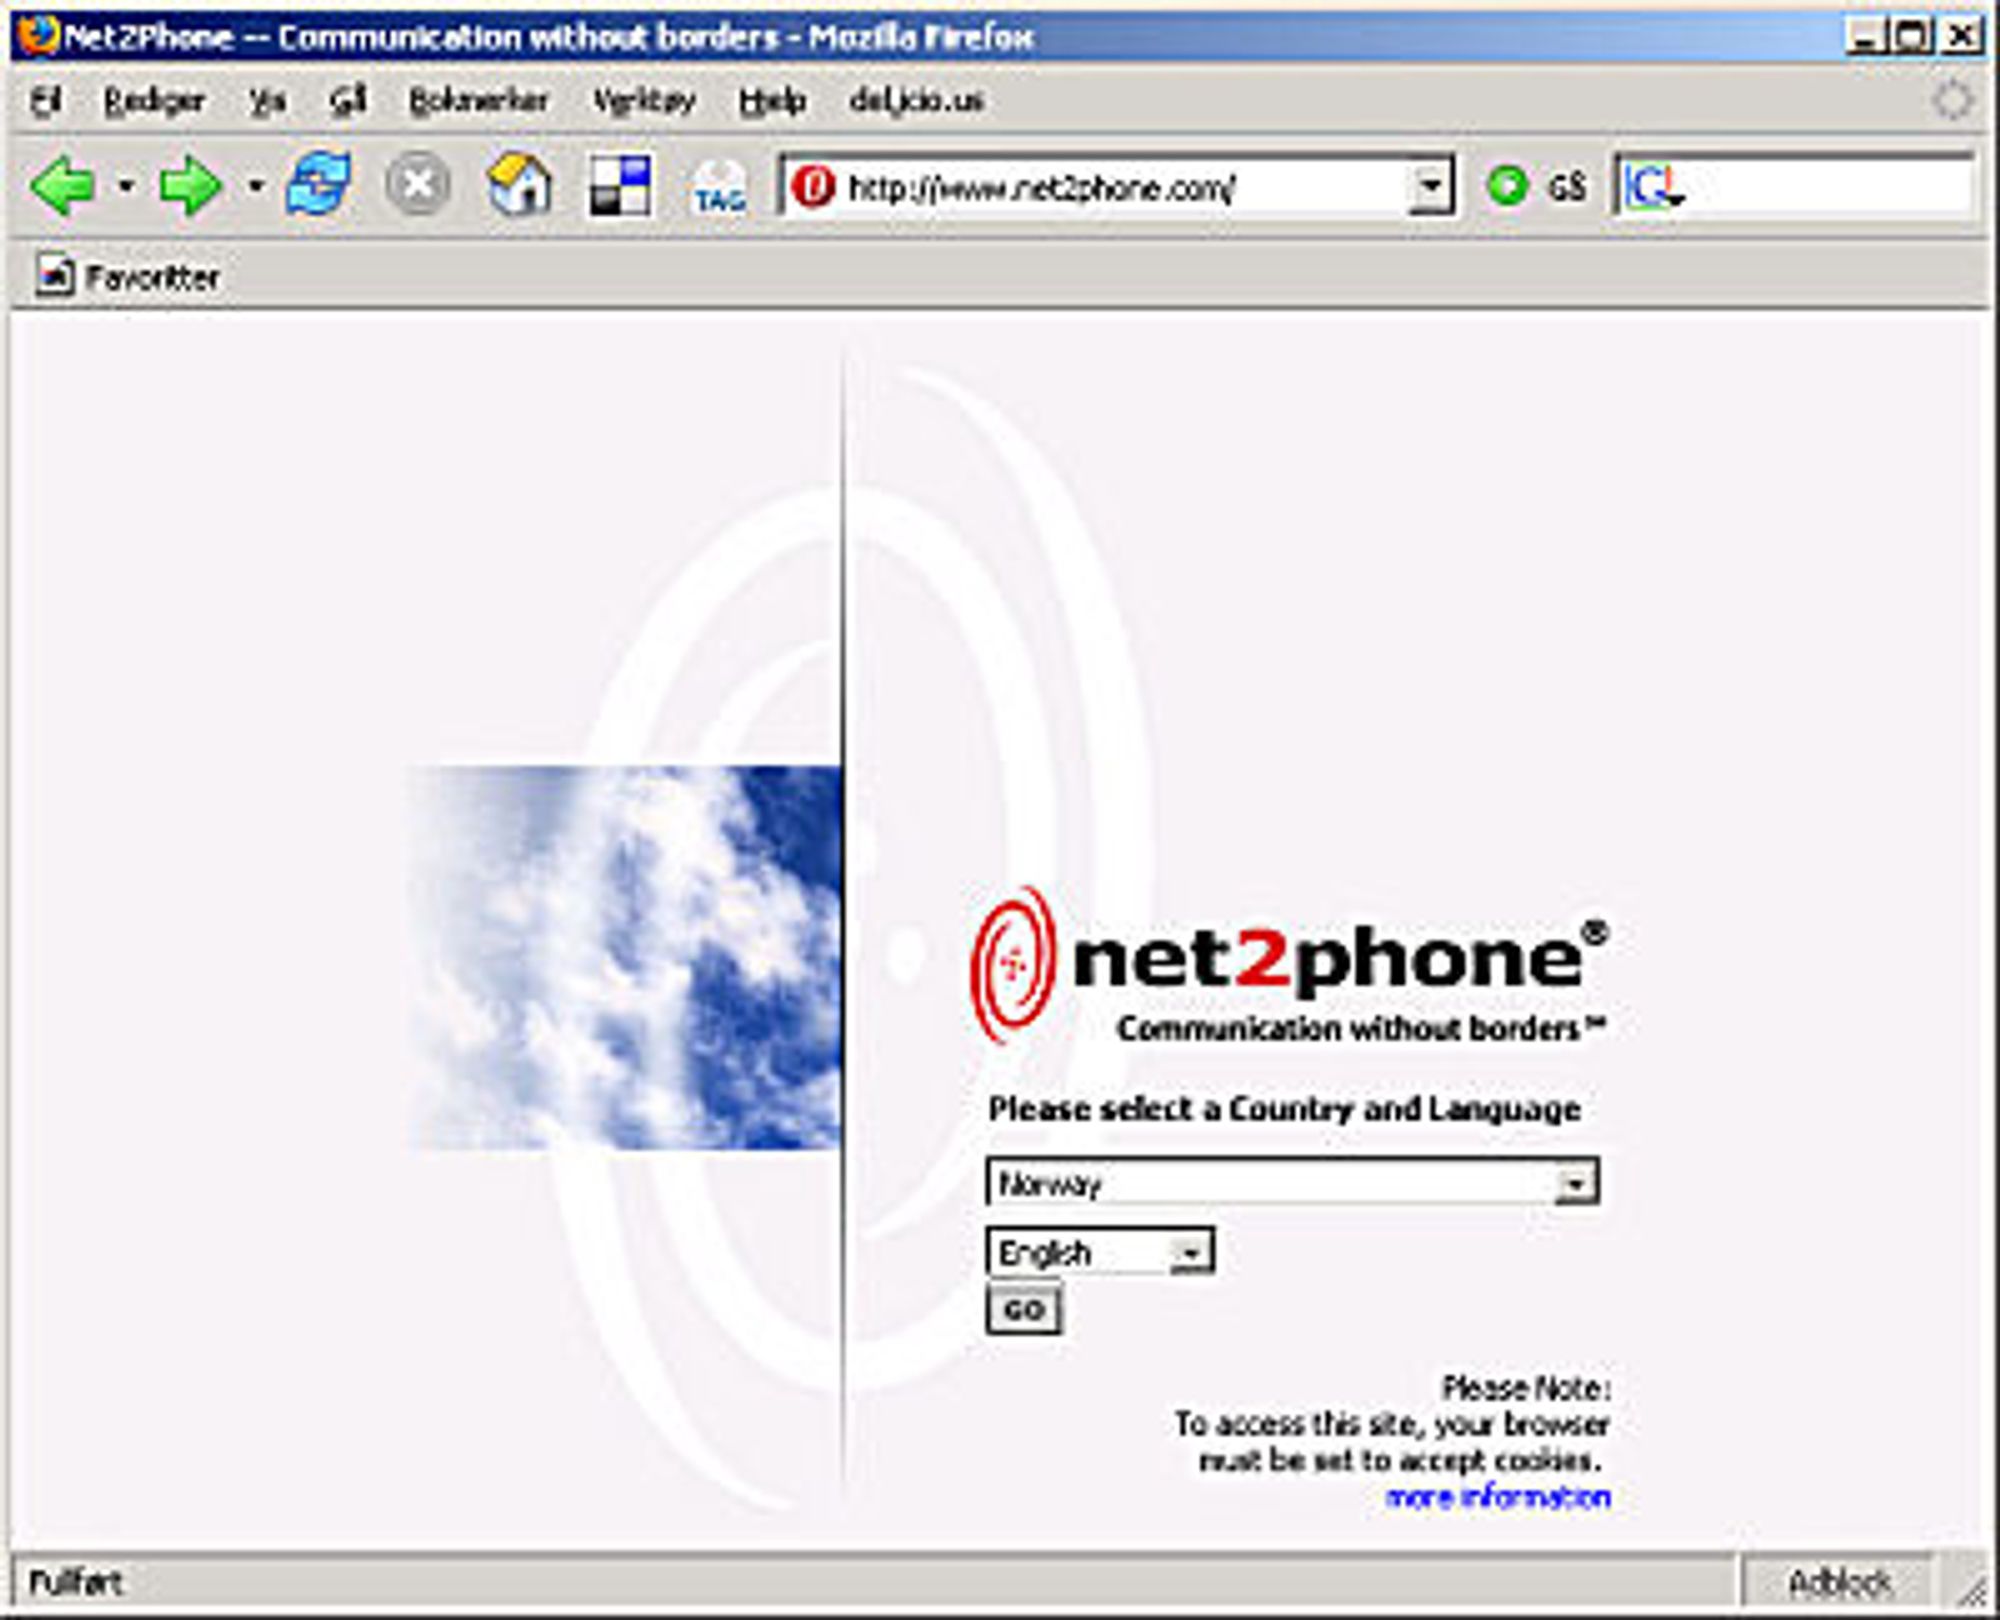Go forward with the green right arrow
This screenshot has width=2000, height=1620.
(190, 186)
